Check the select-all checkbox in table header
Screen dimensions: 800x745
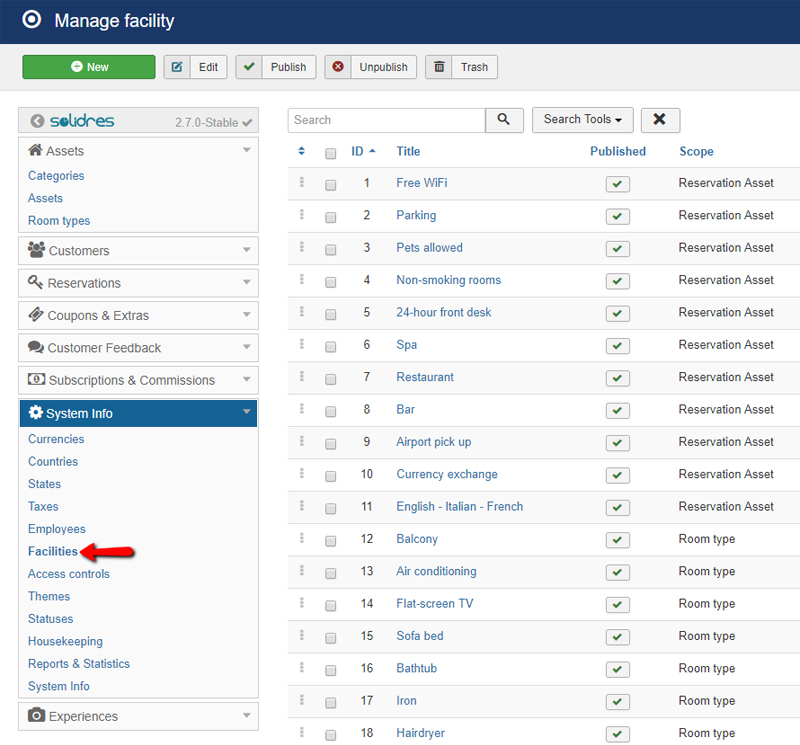coord(331,153)
